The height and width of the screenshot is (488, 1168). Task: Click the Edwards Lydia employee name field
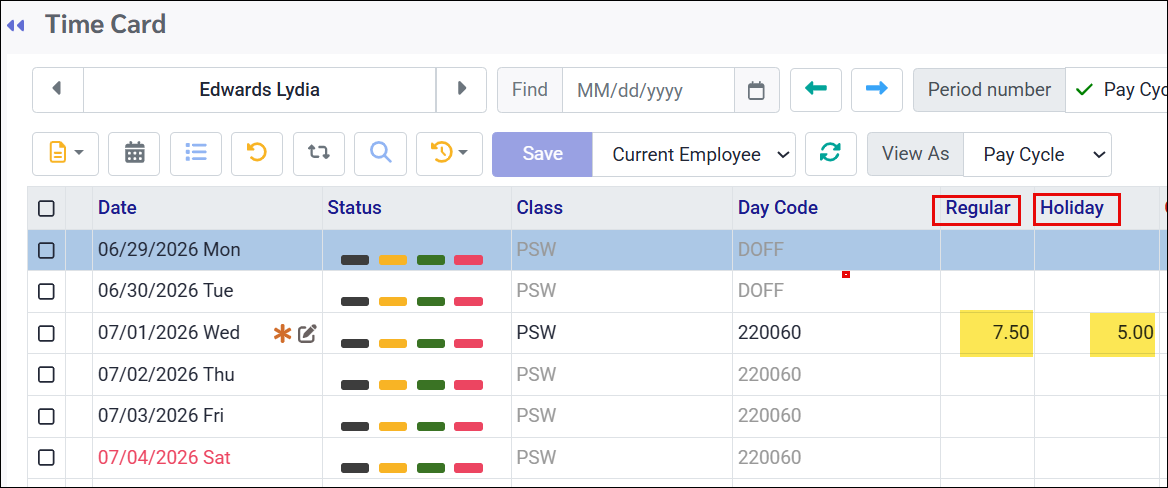point(259,90)
